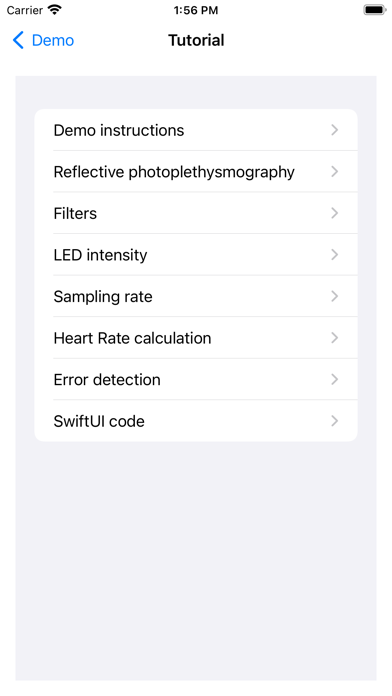Click chevron on Reflective photoplethysmography row

coord(335,172)
